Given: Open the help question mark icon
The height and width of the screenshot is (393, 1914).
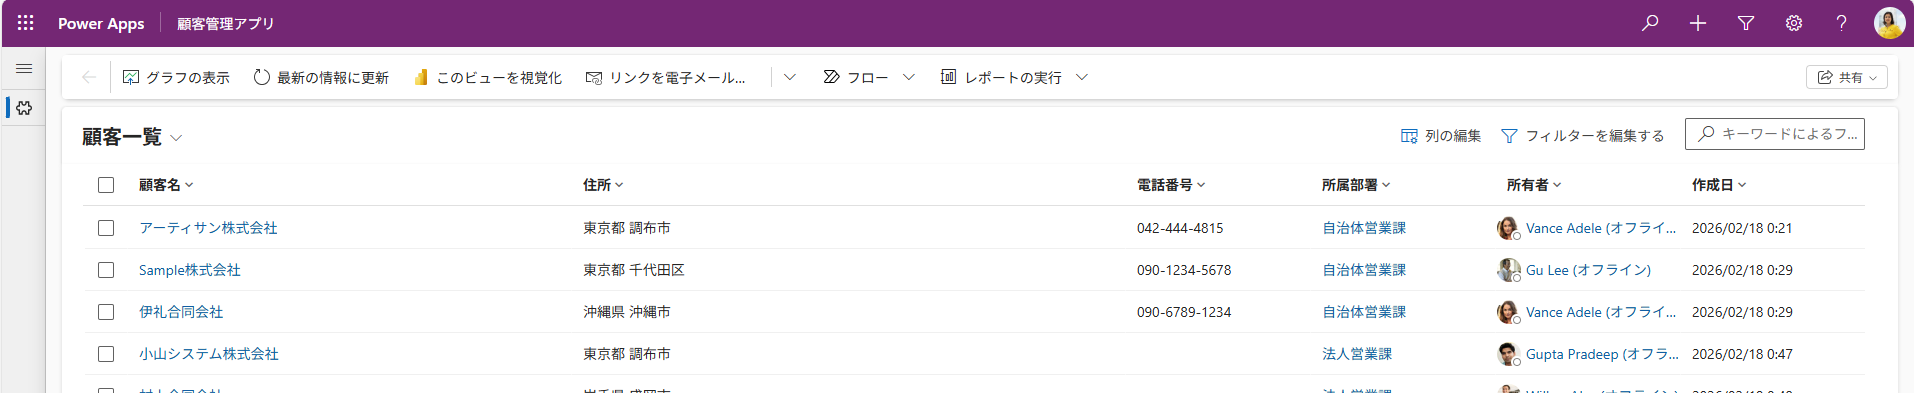Looking at the screenshot, I should coord(1841,23).
